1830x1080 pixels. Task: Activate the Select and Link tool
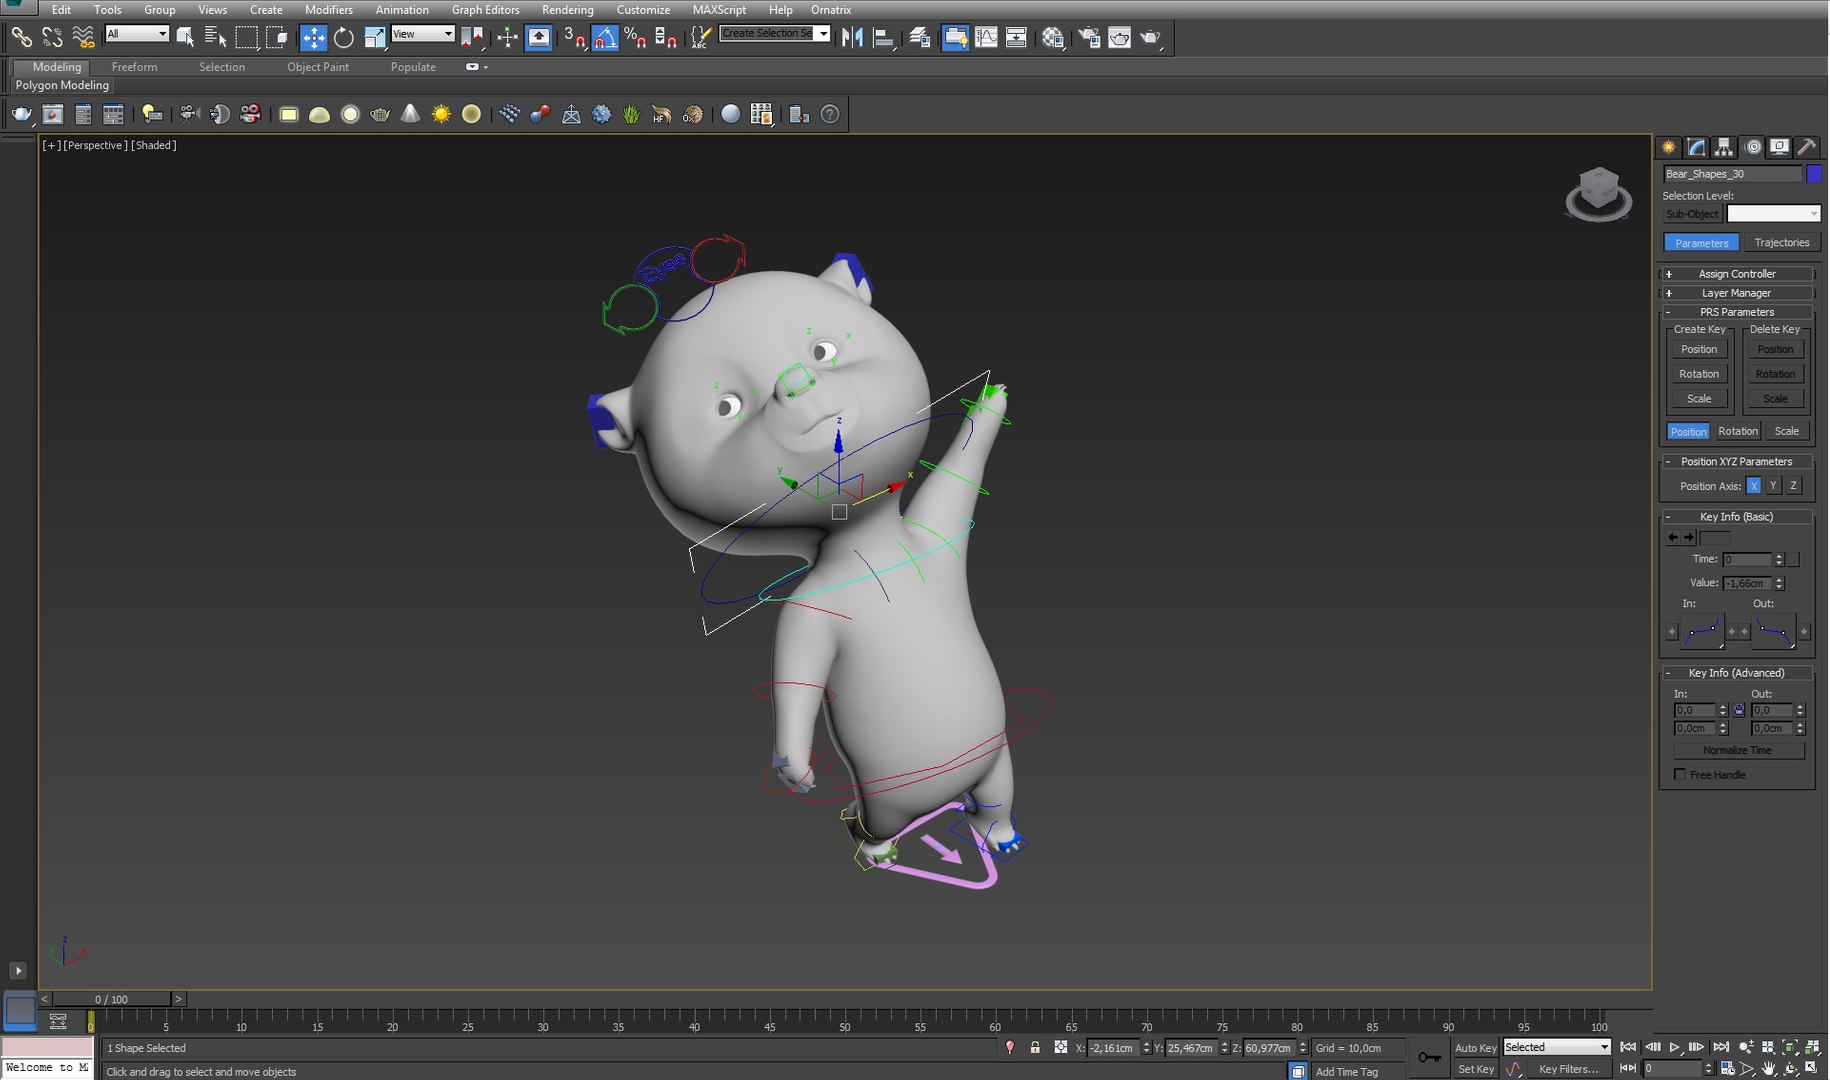tap(21, 38)
